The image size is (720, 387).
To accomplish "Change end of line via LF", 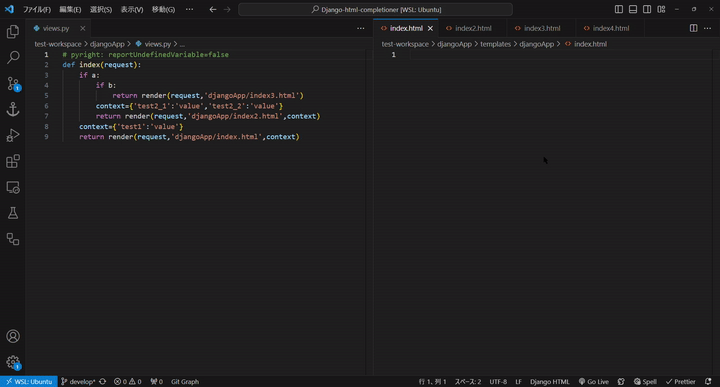I will 518,381.
